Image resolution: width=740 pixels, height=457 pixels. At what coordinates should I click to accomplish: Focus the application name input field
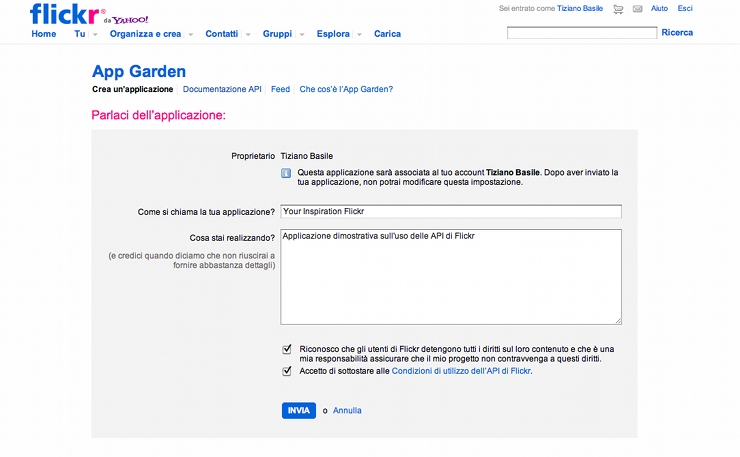point(451,212)
